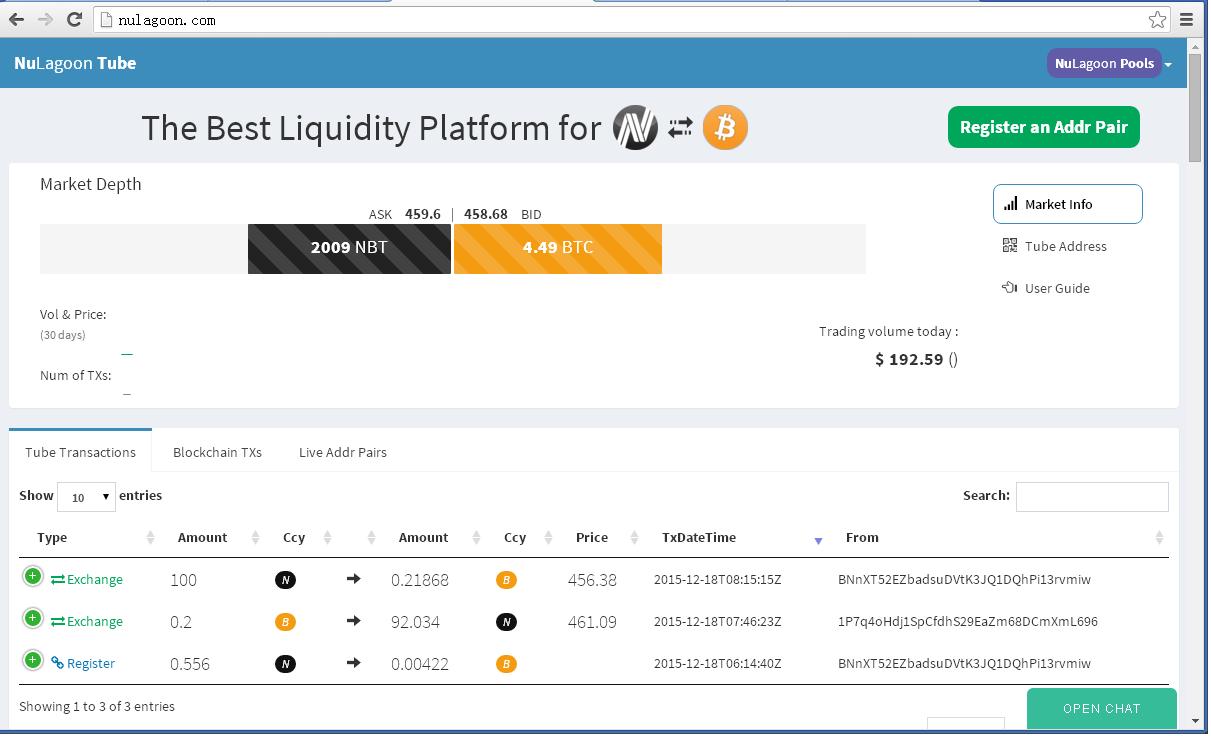
Task: Click timestamp 2015-12-18T06:14:40Z
Action: click(x=718, y=663)
